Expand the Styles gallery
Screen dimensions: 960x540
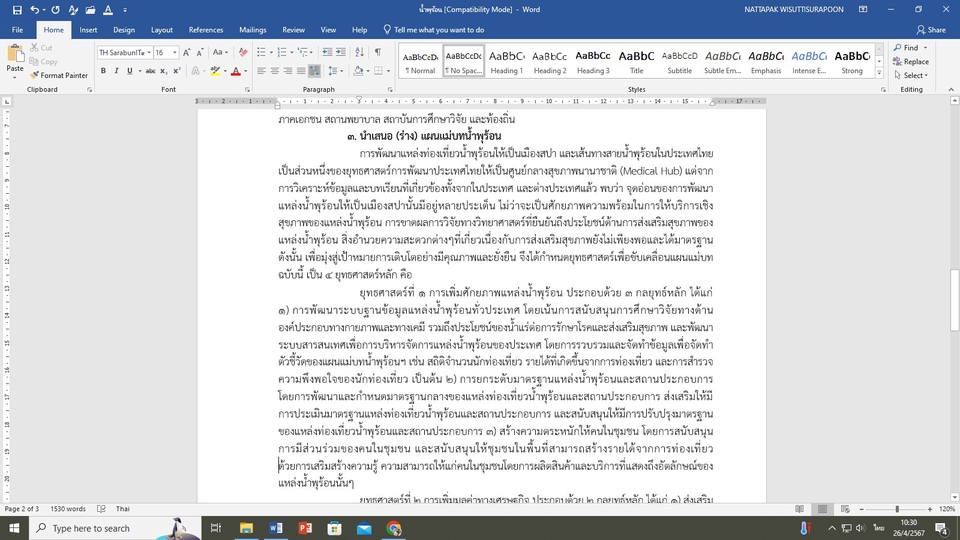[x=879, y=73]
